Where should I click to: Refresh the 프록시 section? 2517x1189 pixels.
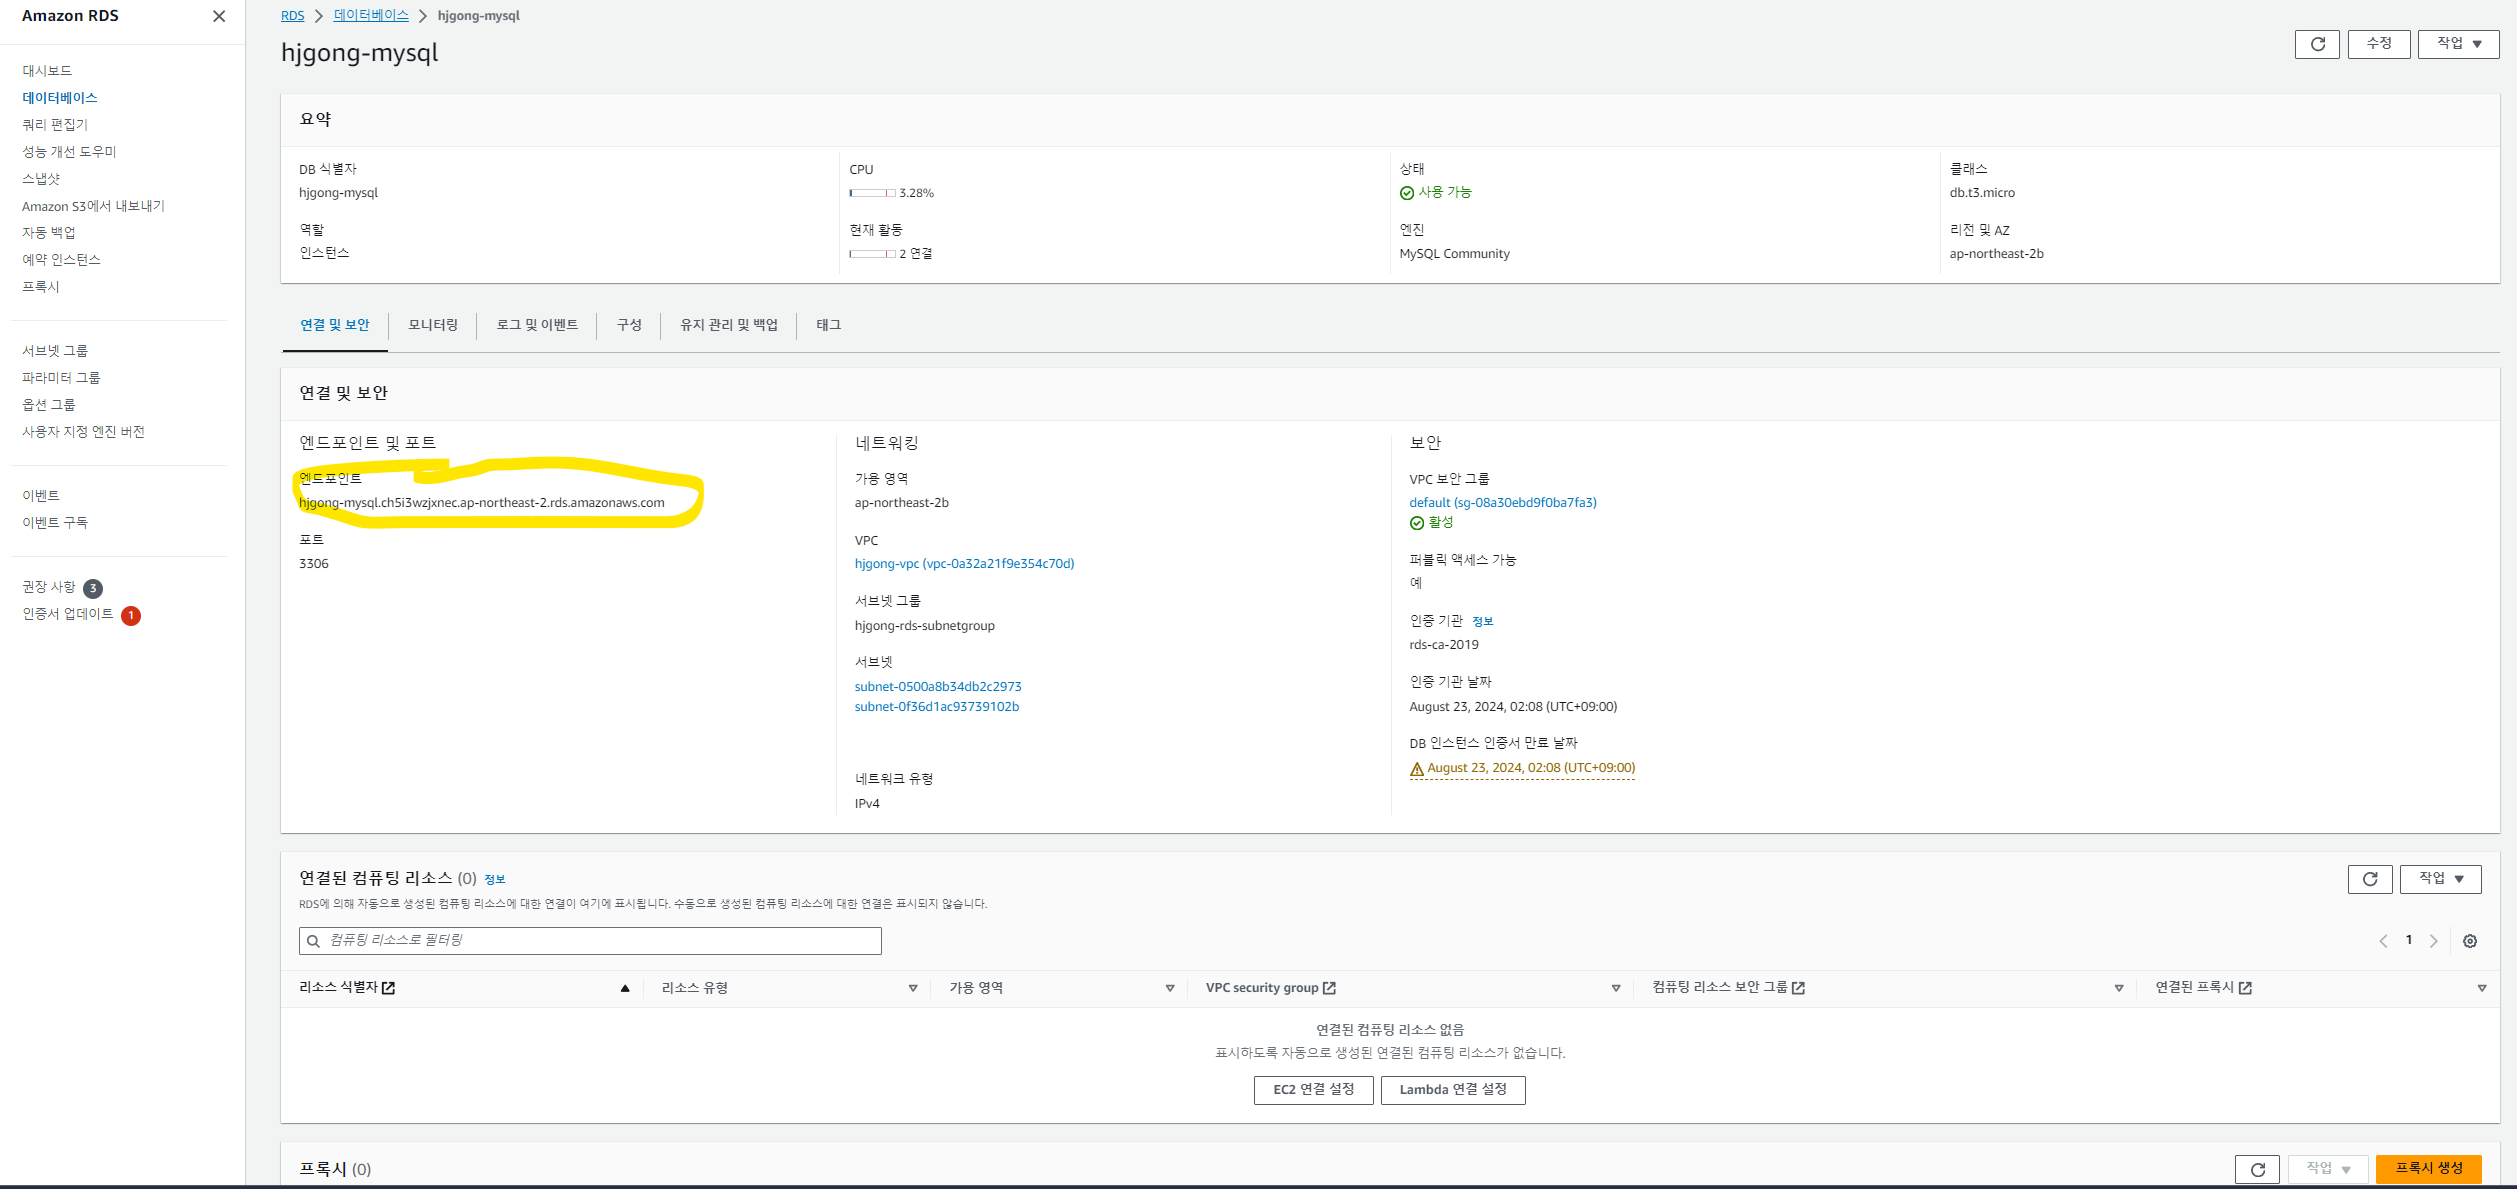2257,1169
